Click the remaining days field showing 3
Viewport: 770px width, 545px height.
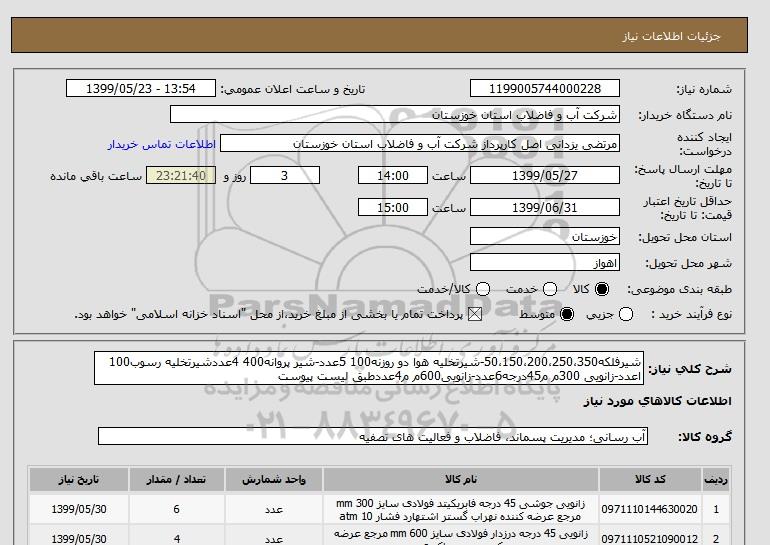click(x=285, y=175)
